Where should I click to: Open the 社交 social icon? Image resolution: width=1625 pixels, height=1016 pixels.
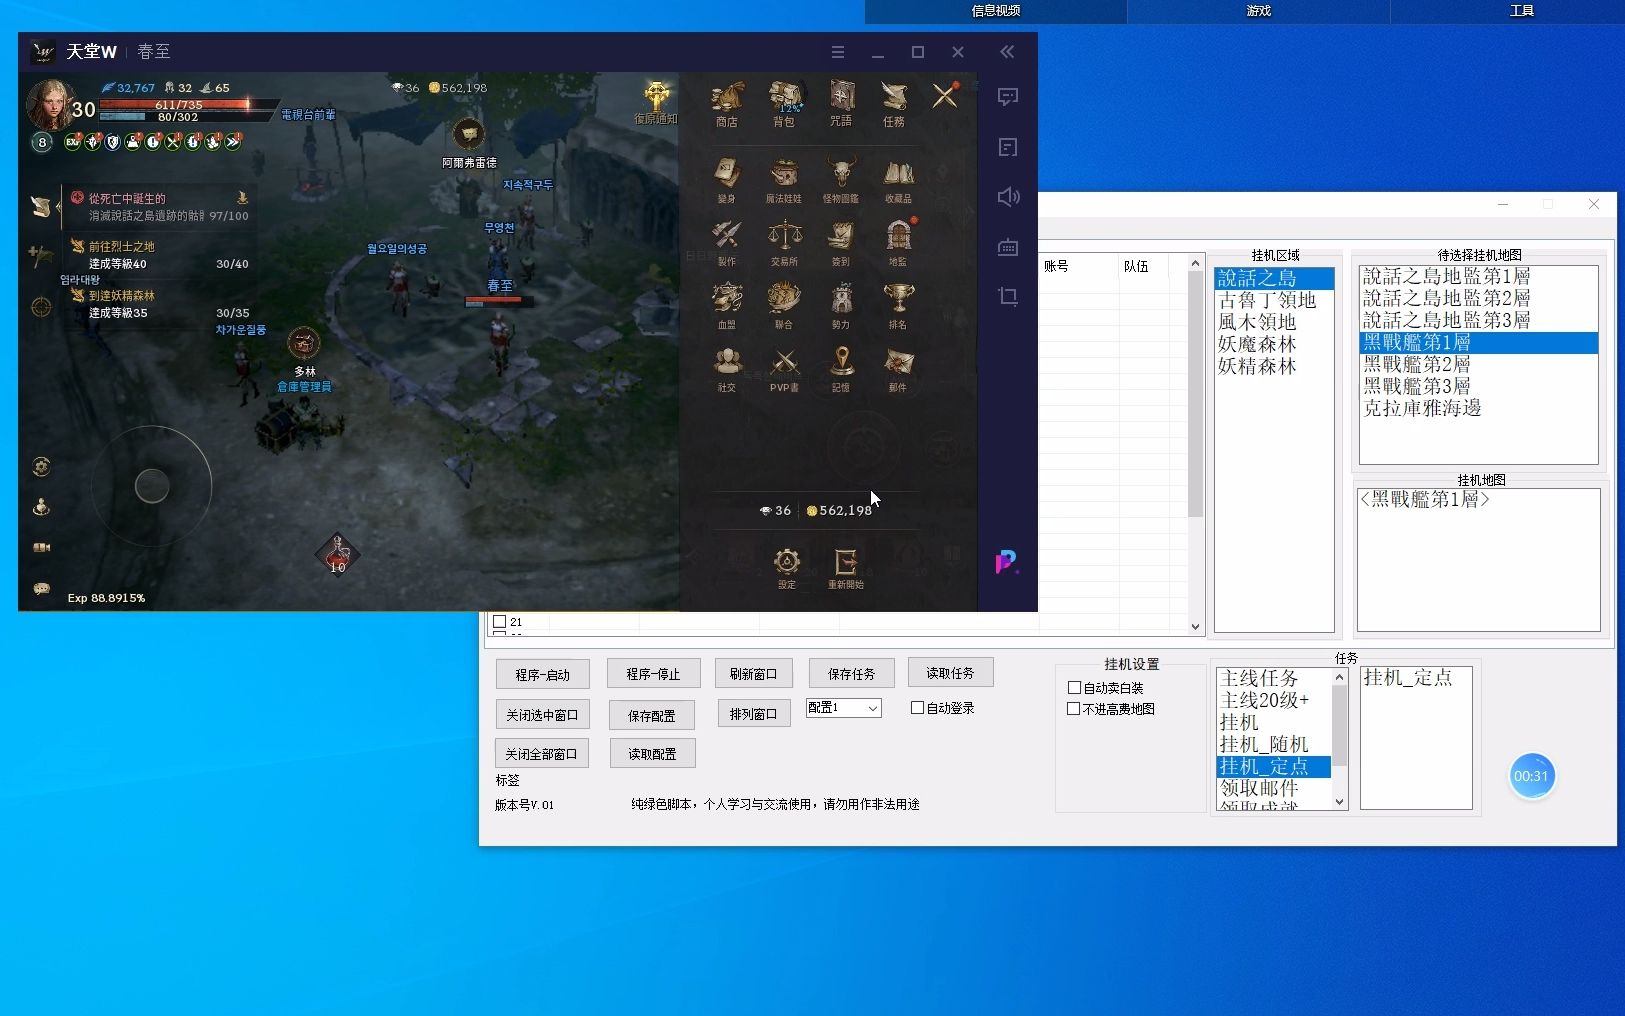pos(727,368)
